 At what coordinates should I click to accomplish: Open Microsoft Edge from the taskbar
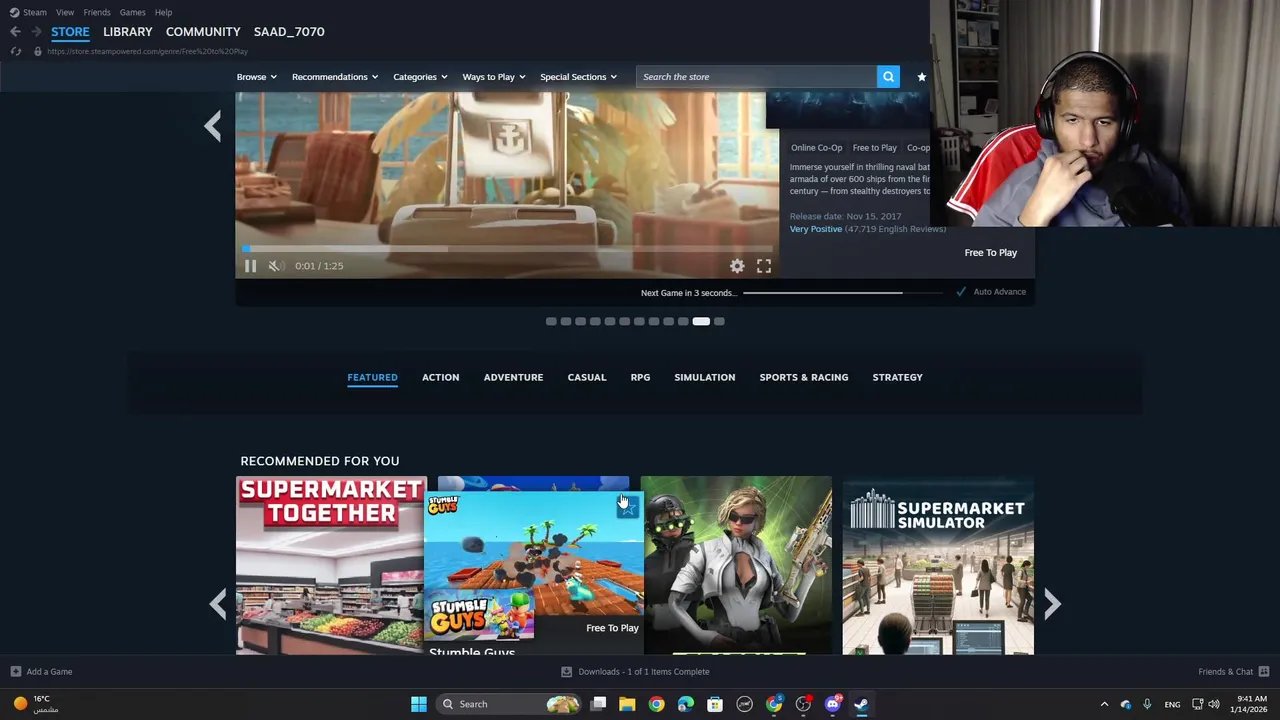pyautogui.click(x=686, y=704)
